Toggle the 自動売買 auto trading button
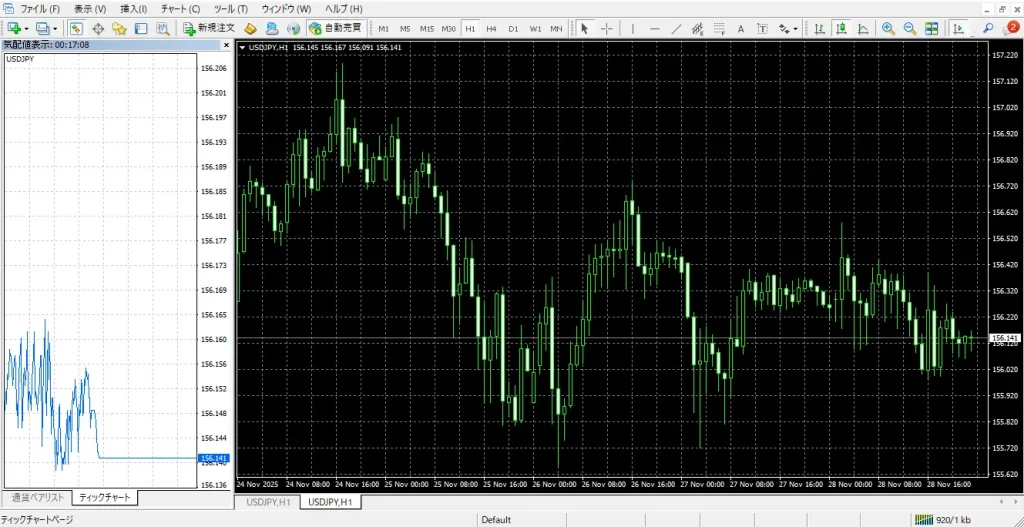Viewport: 1024px width, 527px height. click(334, 28)
